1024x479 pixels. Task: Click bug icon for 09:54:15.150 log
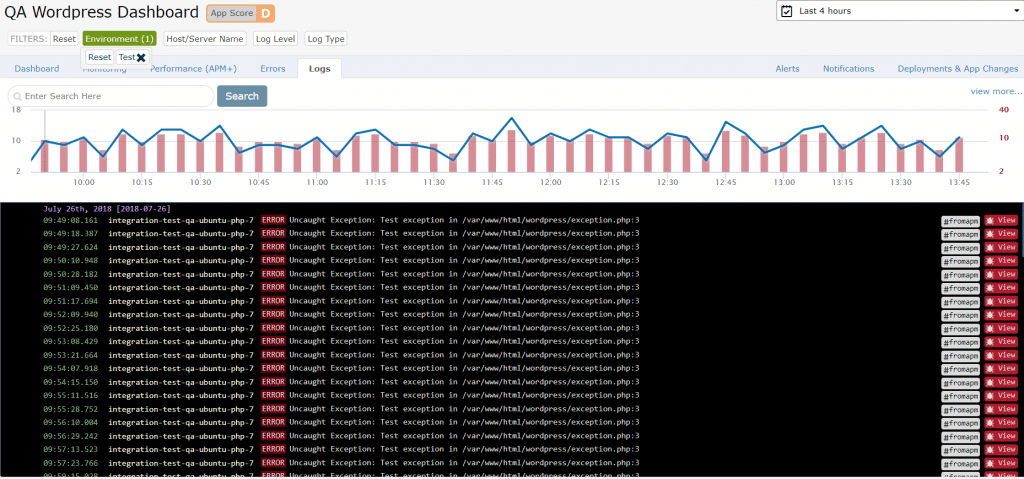pos(991,383)
